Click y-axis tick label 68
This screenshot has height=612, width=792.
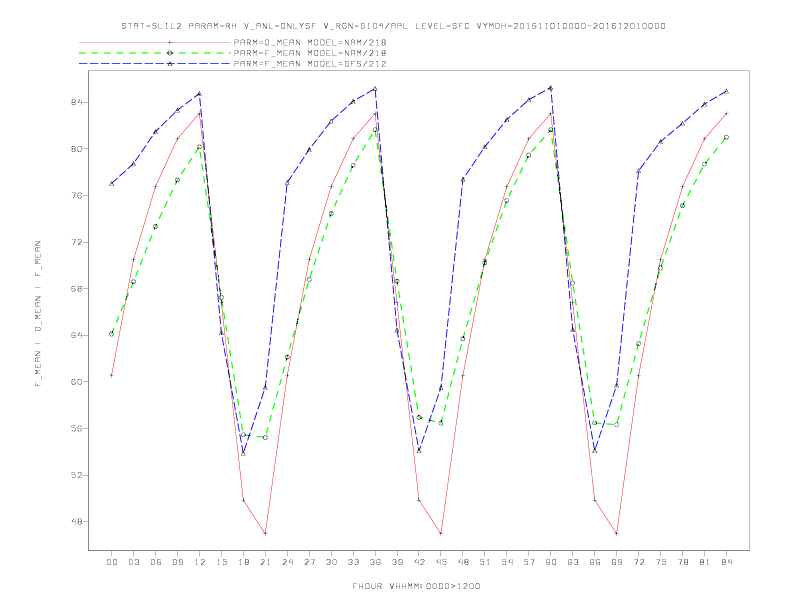click(76, 289)
